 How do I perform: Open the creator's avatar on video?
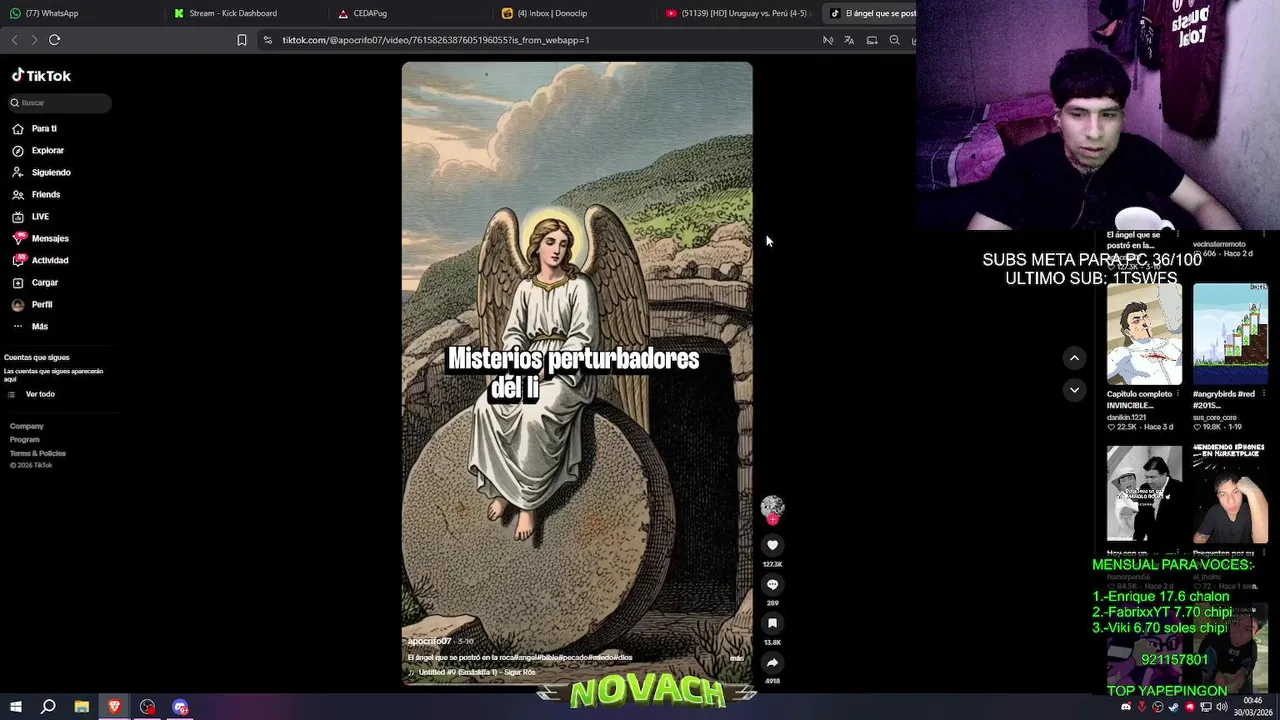point(772,506)
